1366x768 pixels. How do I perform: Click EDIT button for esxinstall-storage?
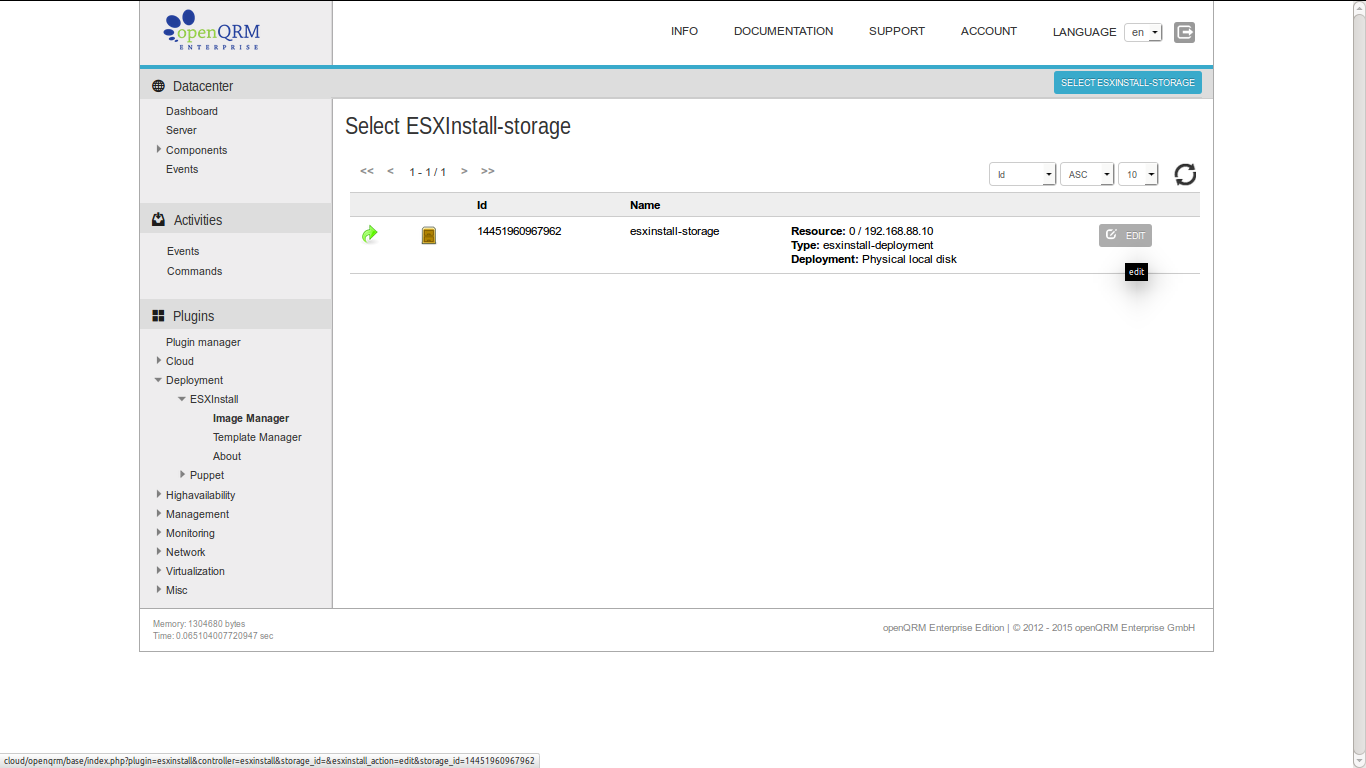click(1125, 235)
